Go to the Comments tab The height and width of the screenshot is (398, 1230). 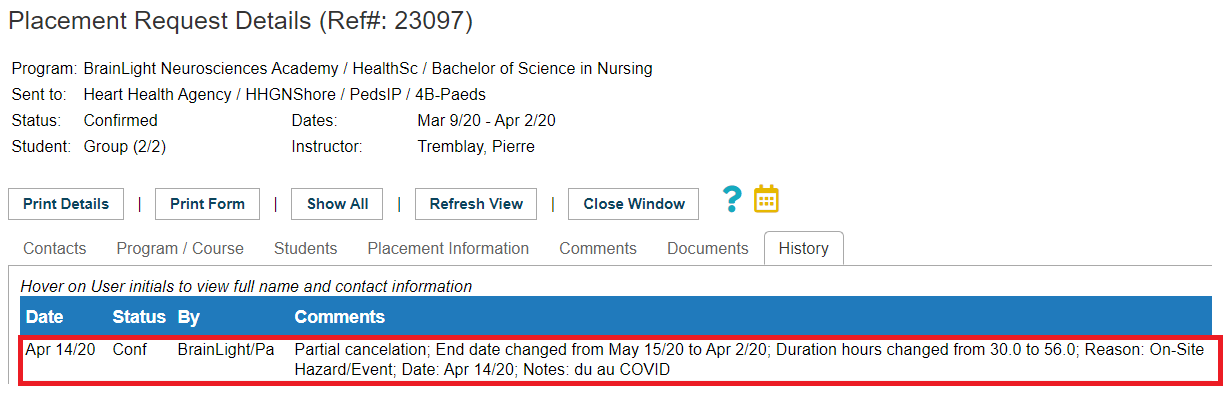pyautogui.click(x=598, y=249)
